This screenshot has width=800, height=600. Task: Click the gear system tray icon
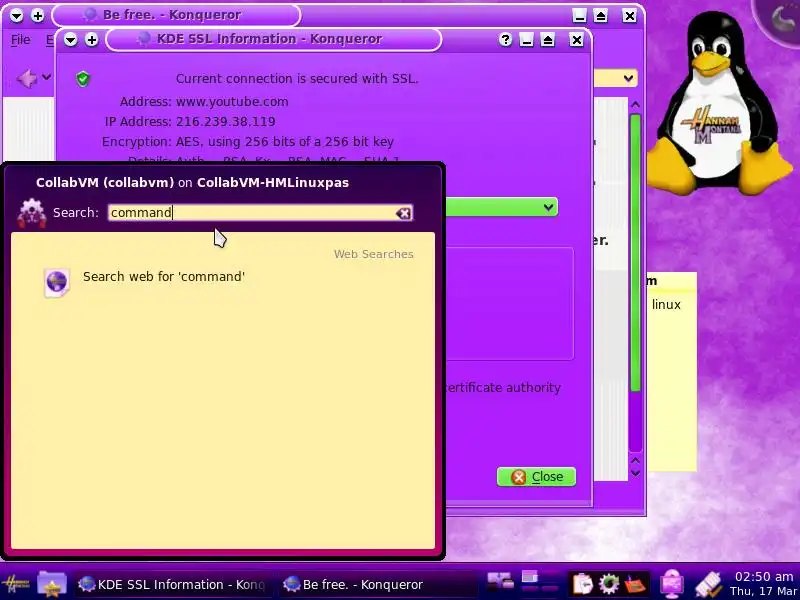(x=609, y=584)
